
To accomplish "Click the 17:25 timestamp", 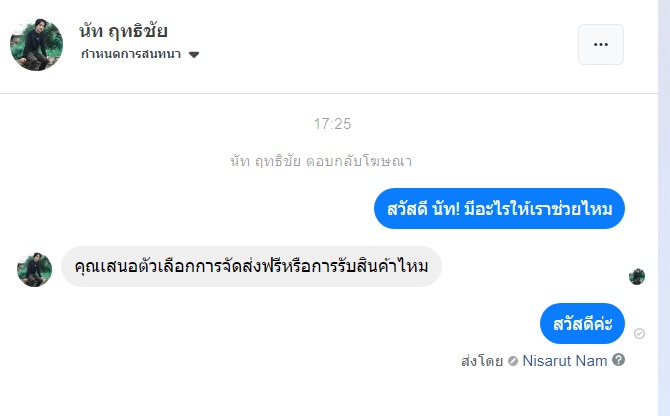I will pyautogui.click(x=332, y=125).
